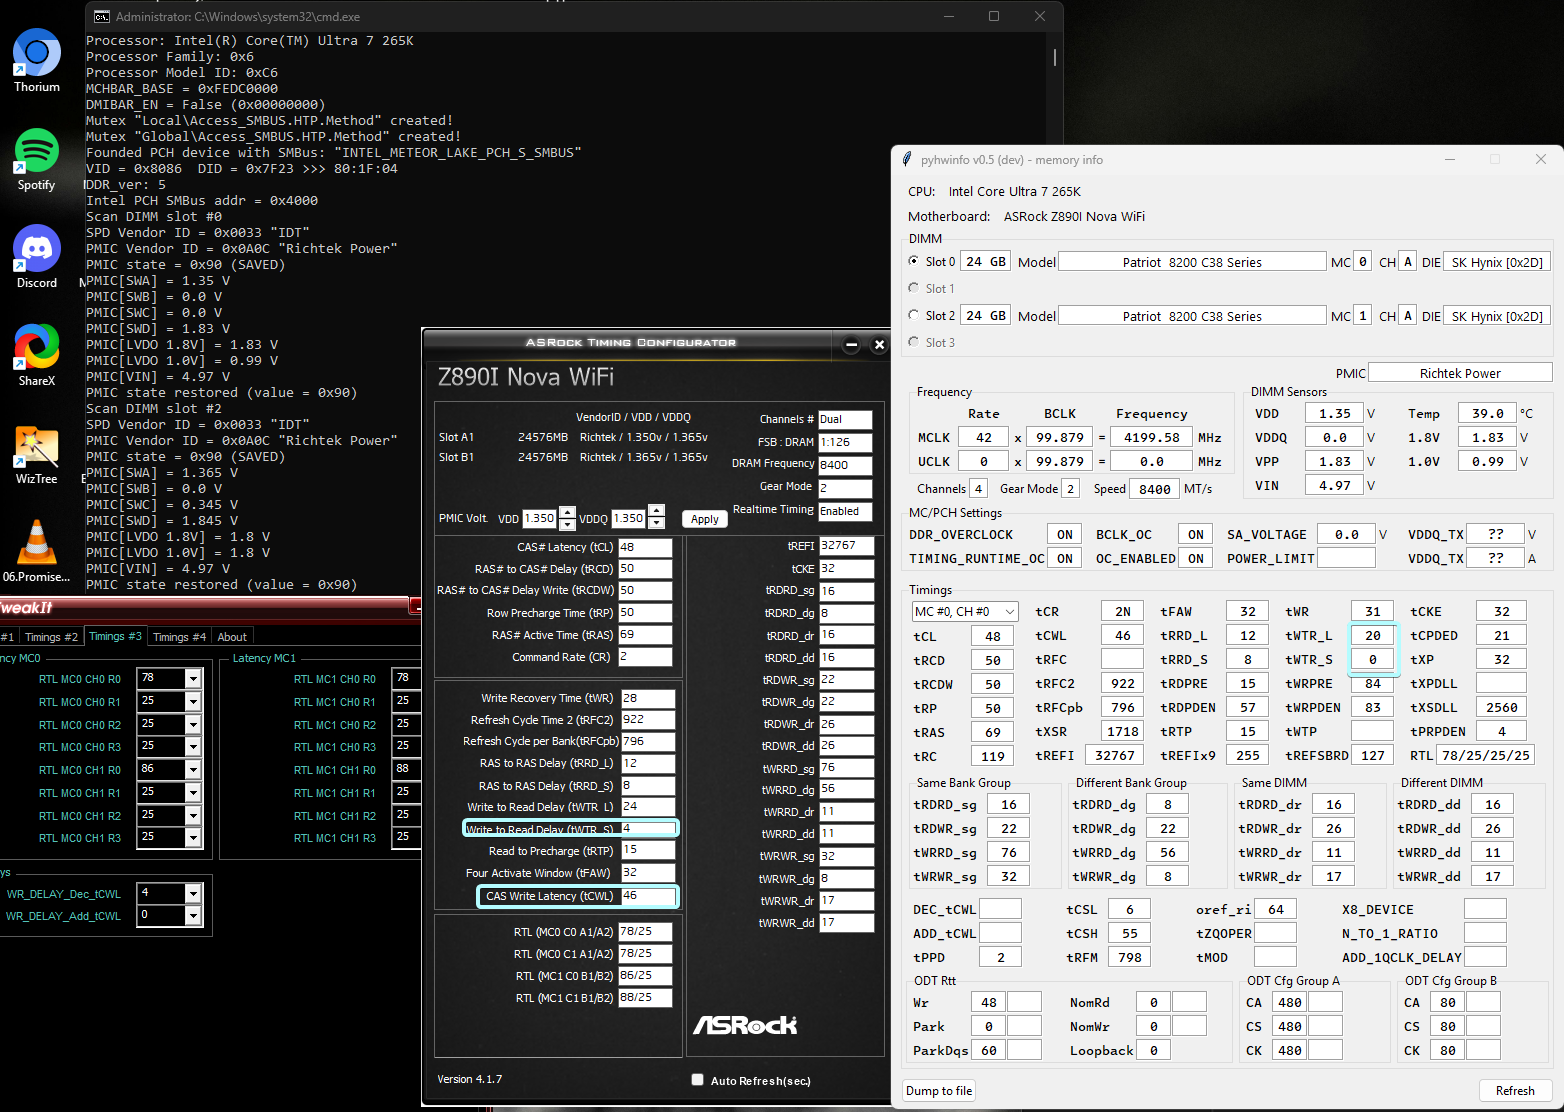Expand the RTL MC0 CH0 R1 dropdown
1564x1112 pixels.
tap(193, 702)
